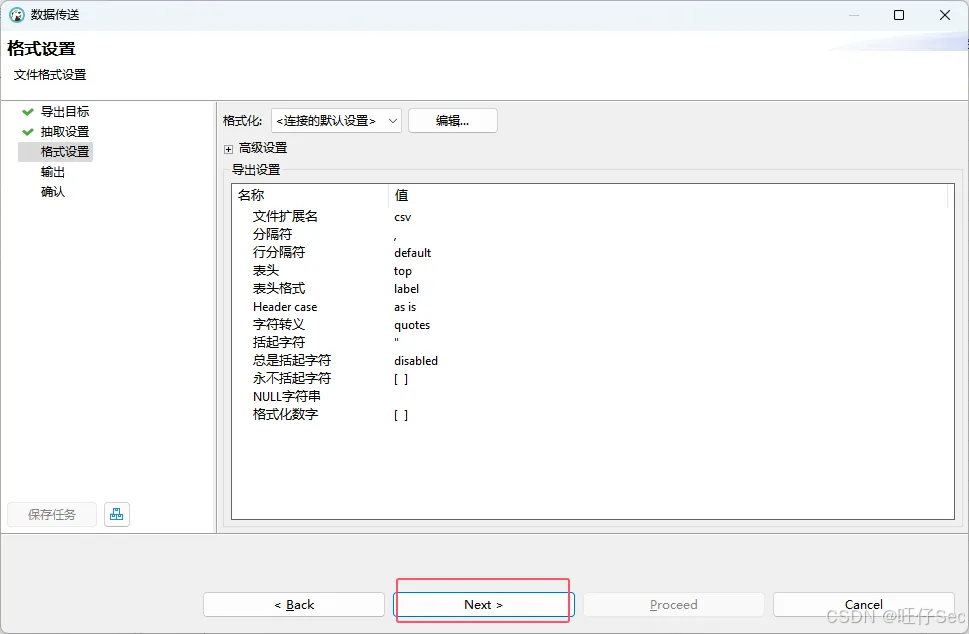Select the 输出 wizard step
This screenshot has width=969, height=634.
53,172
